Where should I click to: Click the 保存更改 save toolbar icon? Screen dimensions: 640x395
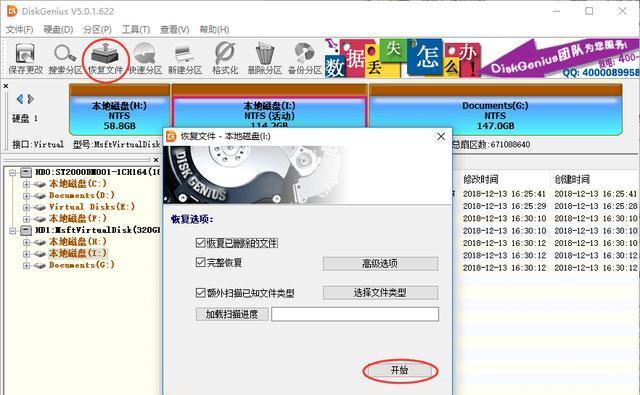point(25,59)
